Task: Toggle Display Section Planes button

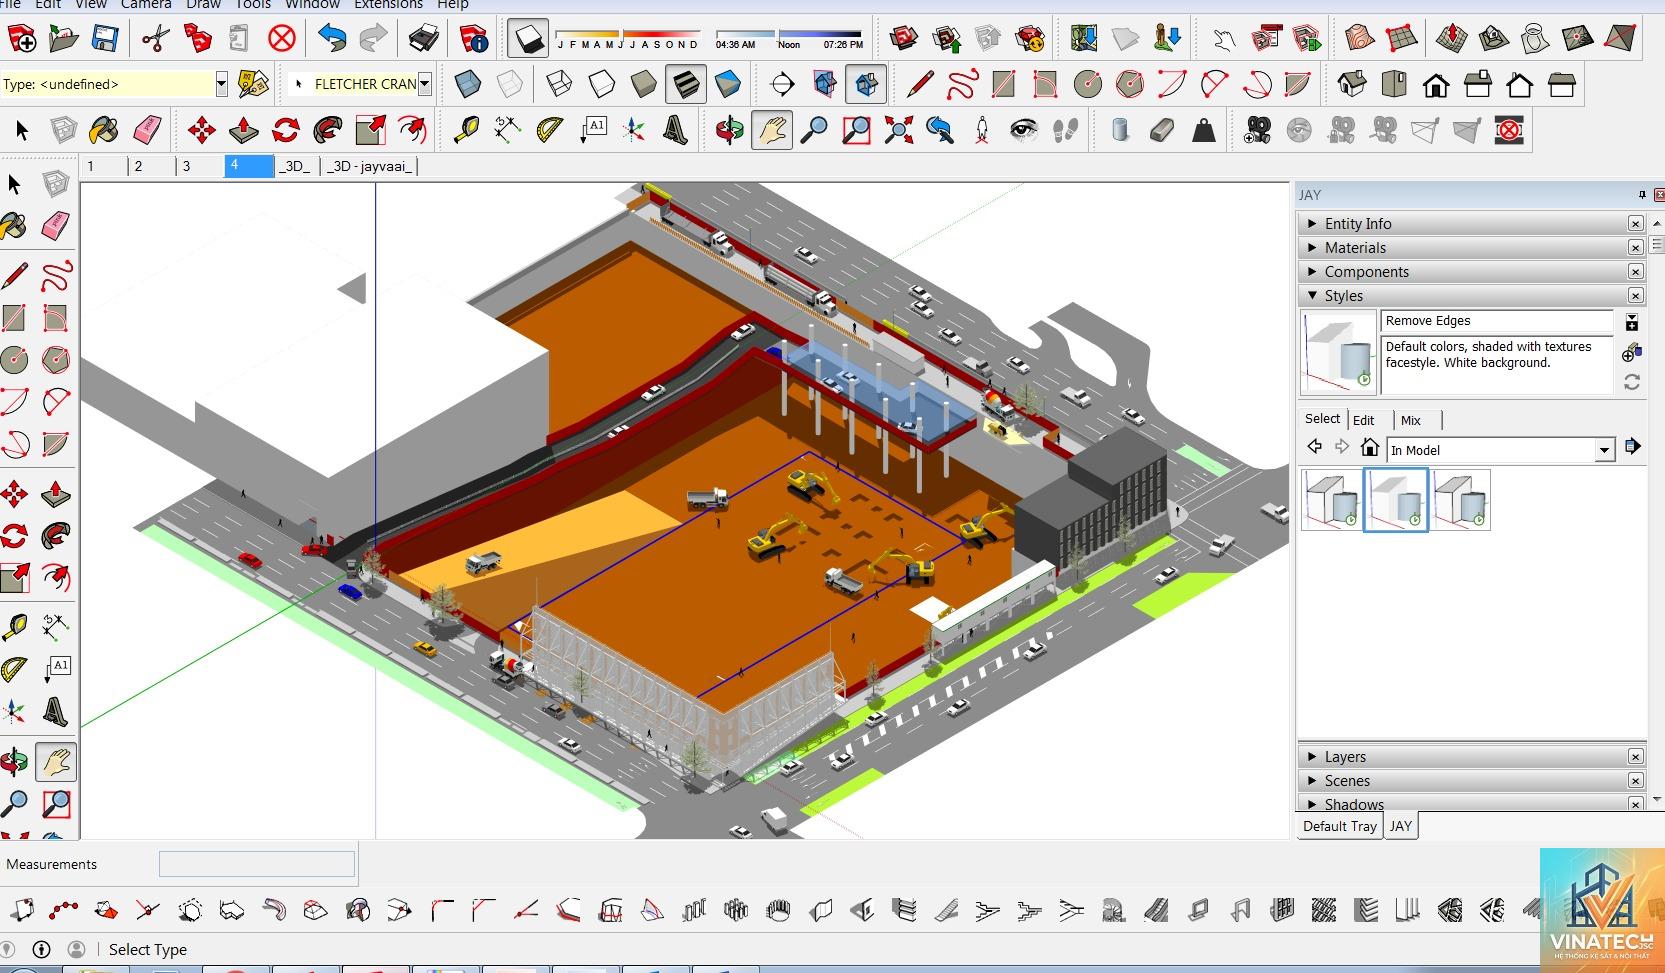Action: (824, 84)
